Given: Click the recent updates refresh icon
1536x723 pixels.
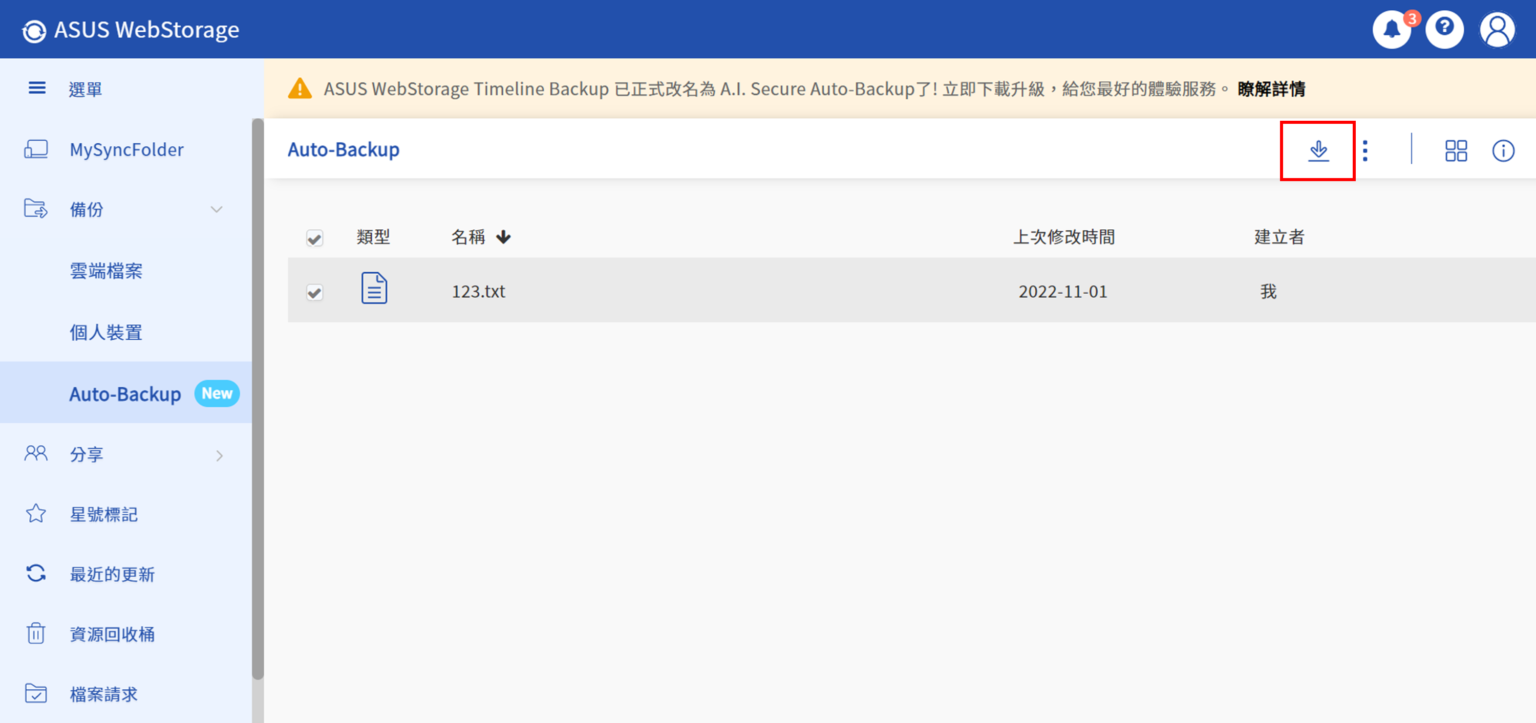Looking at the screenshot, I should click(36, 574).
